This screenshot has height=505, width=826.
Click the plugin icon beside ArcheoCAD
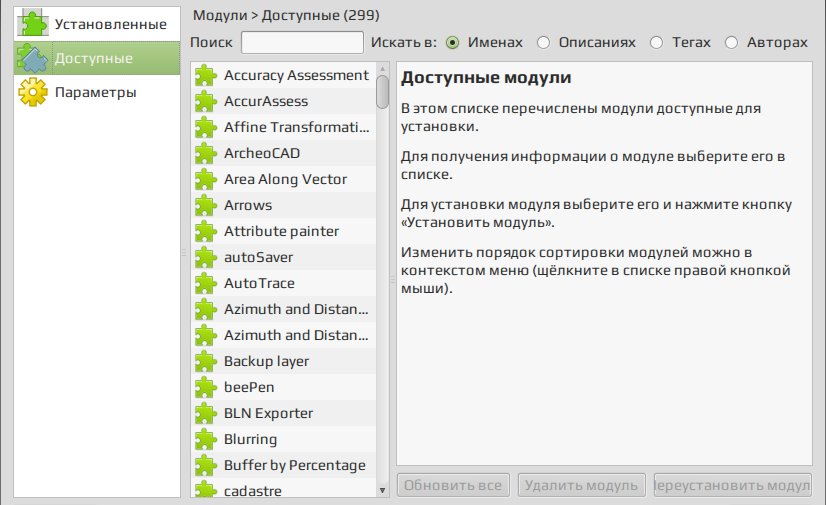[205, 153]
